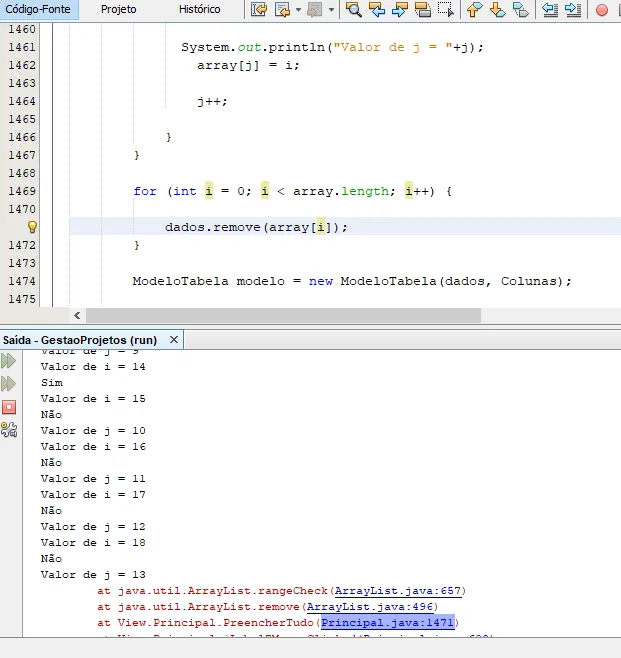
Task: Switch to the Projeto tab
Action: click(119, 9)
